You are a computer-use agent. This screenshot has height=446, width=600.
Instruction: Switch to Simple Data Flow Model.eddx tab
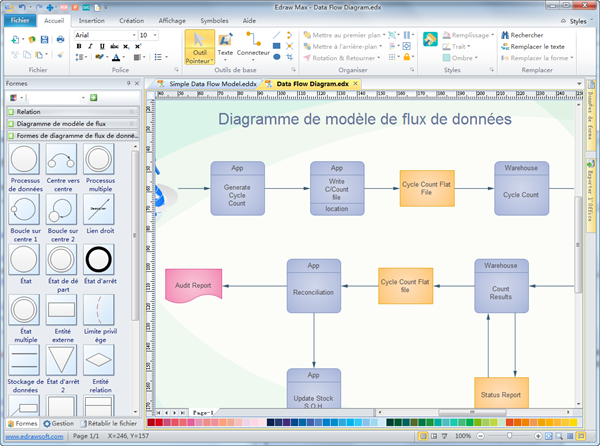click(x=207, y=84)
